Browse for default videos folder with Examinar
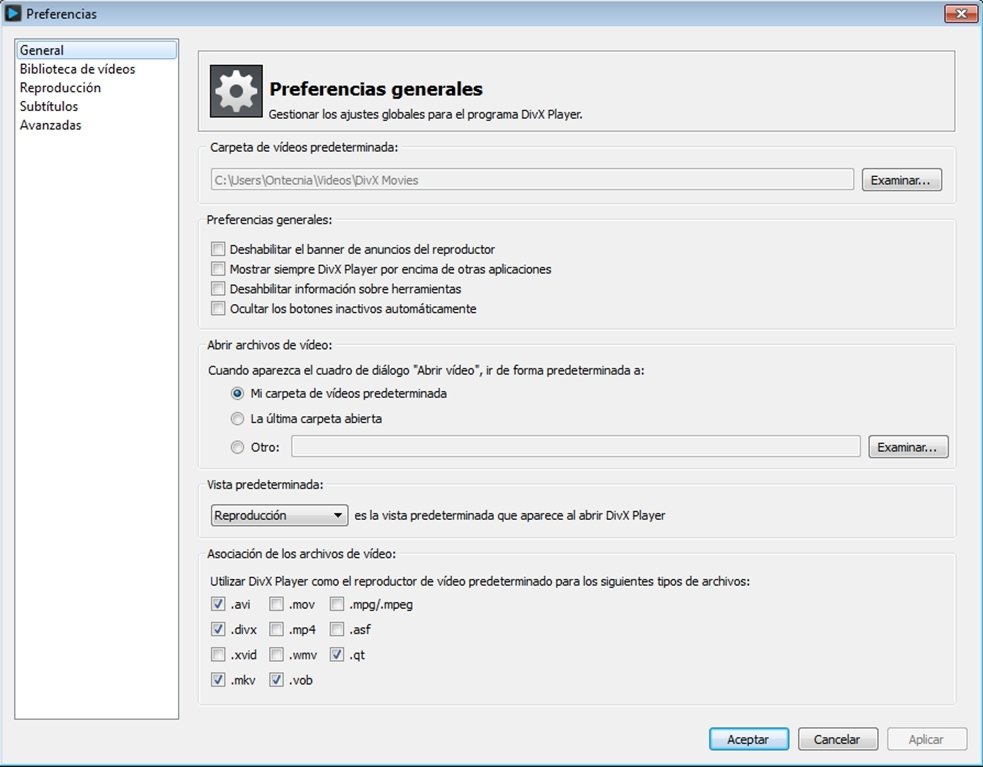The height and width of the screenshot is (767, 983). [x=902, y=180]
